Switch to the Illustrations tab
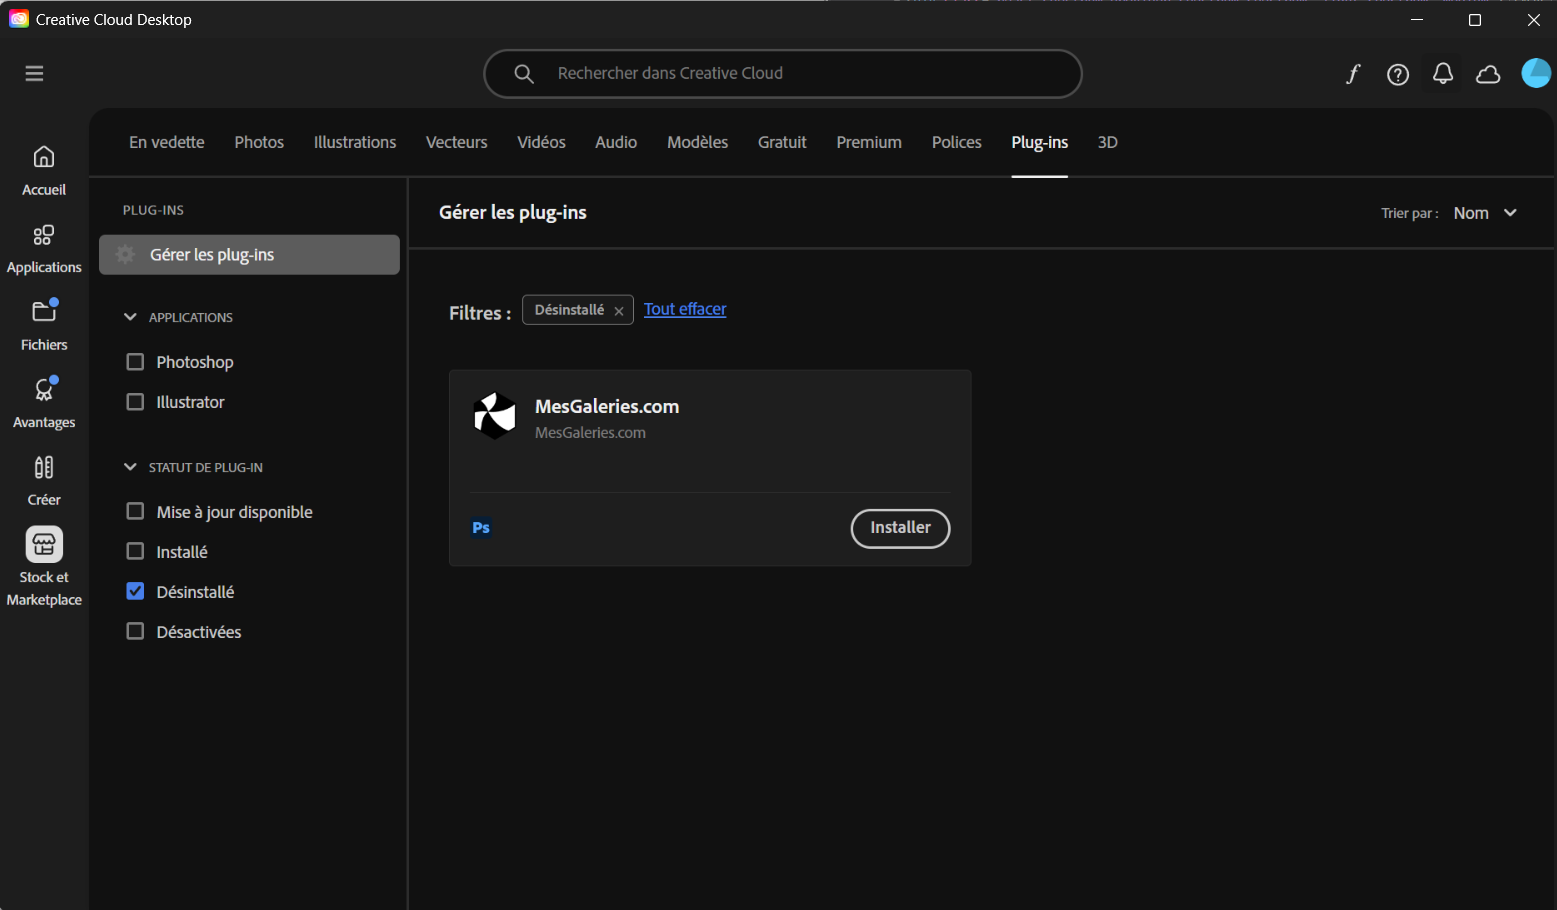The width and height of the screenshot is (1557, 910). [x=355, y=142]
